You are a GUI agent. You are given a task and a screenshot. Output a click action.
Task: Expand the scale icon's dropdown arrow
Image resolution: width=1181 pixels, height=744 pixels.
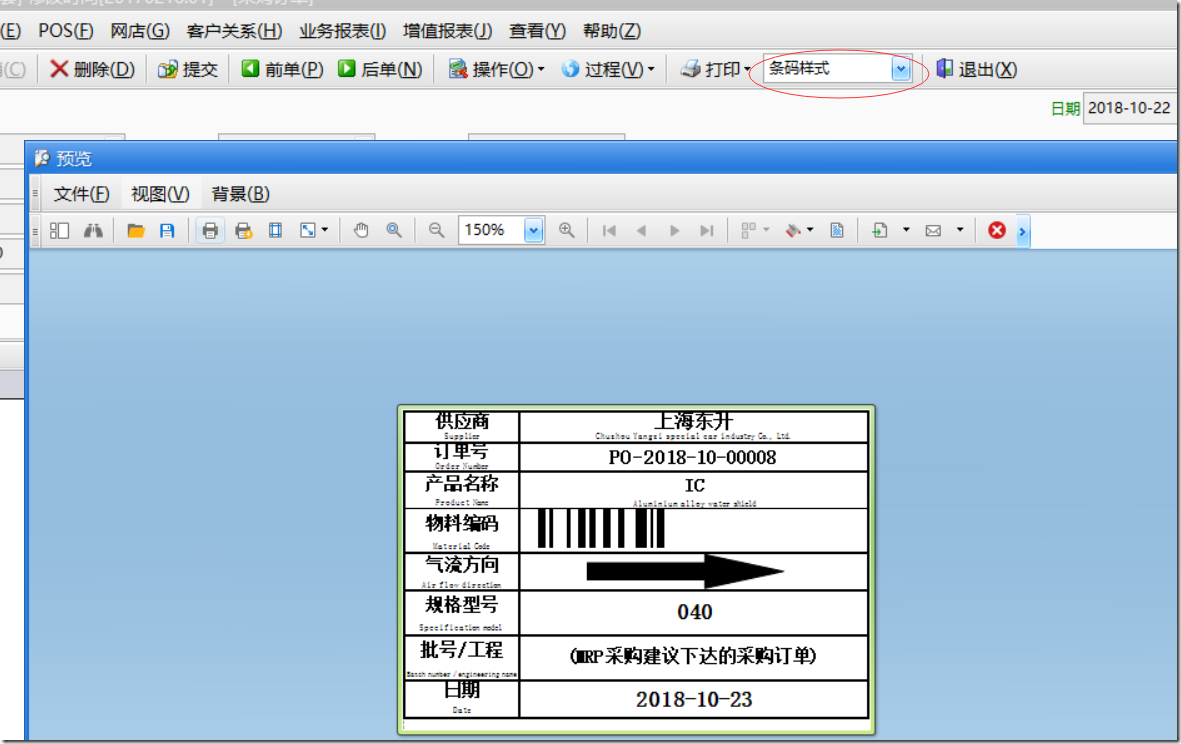[x=325, y=230]
